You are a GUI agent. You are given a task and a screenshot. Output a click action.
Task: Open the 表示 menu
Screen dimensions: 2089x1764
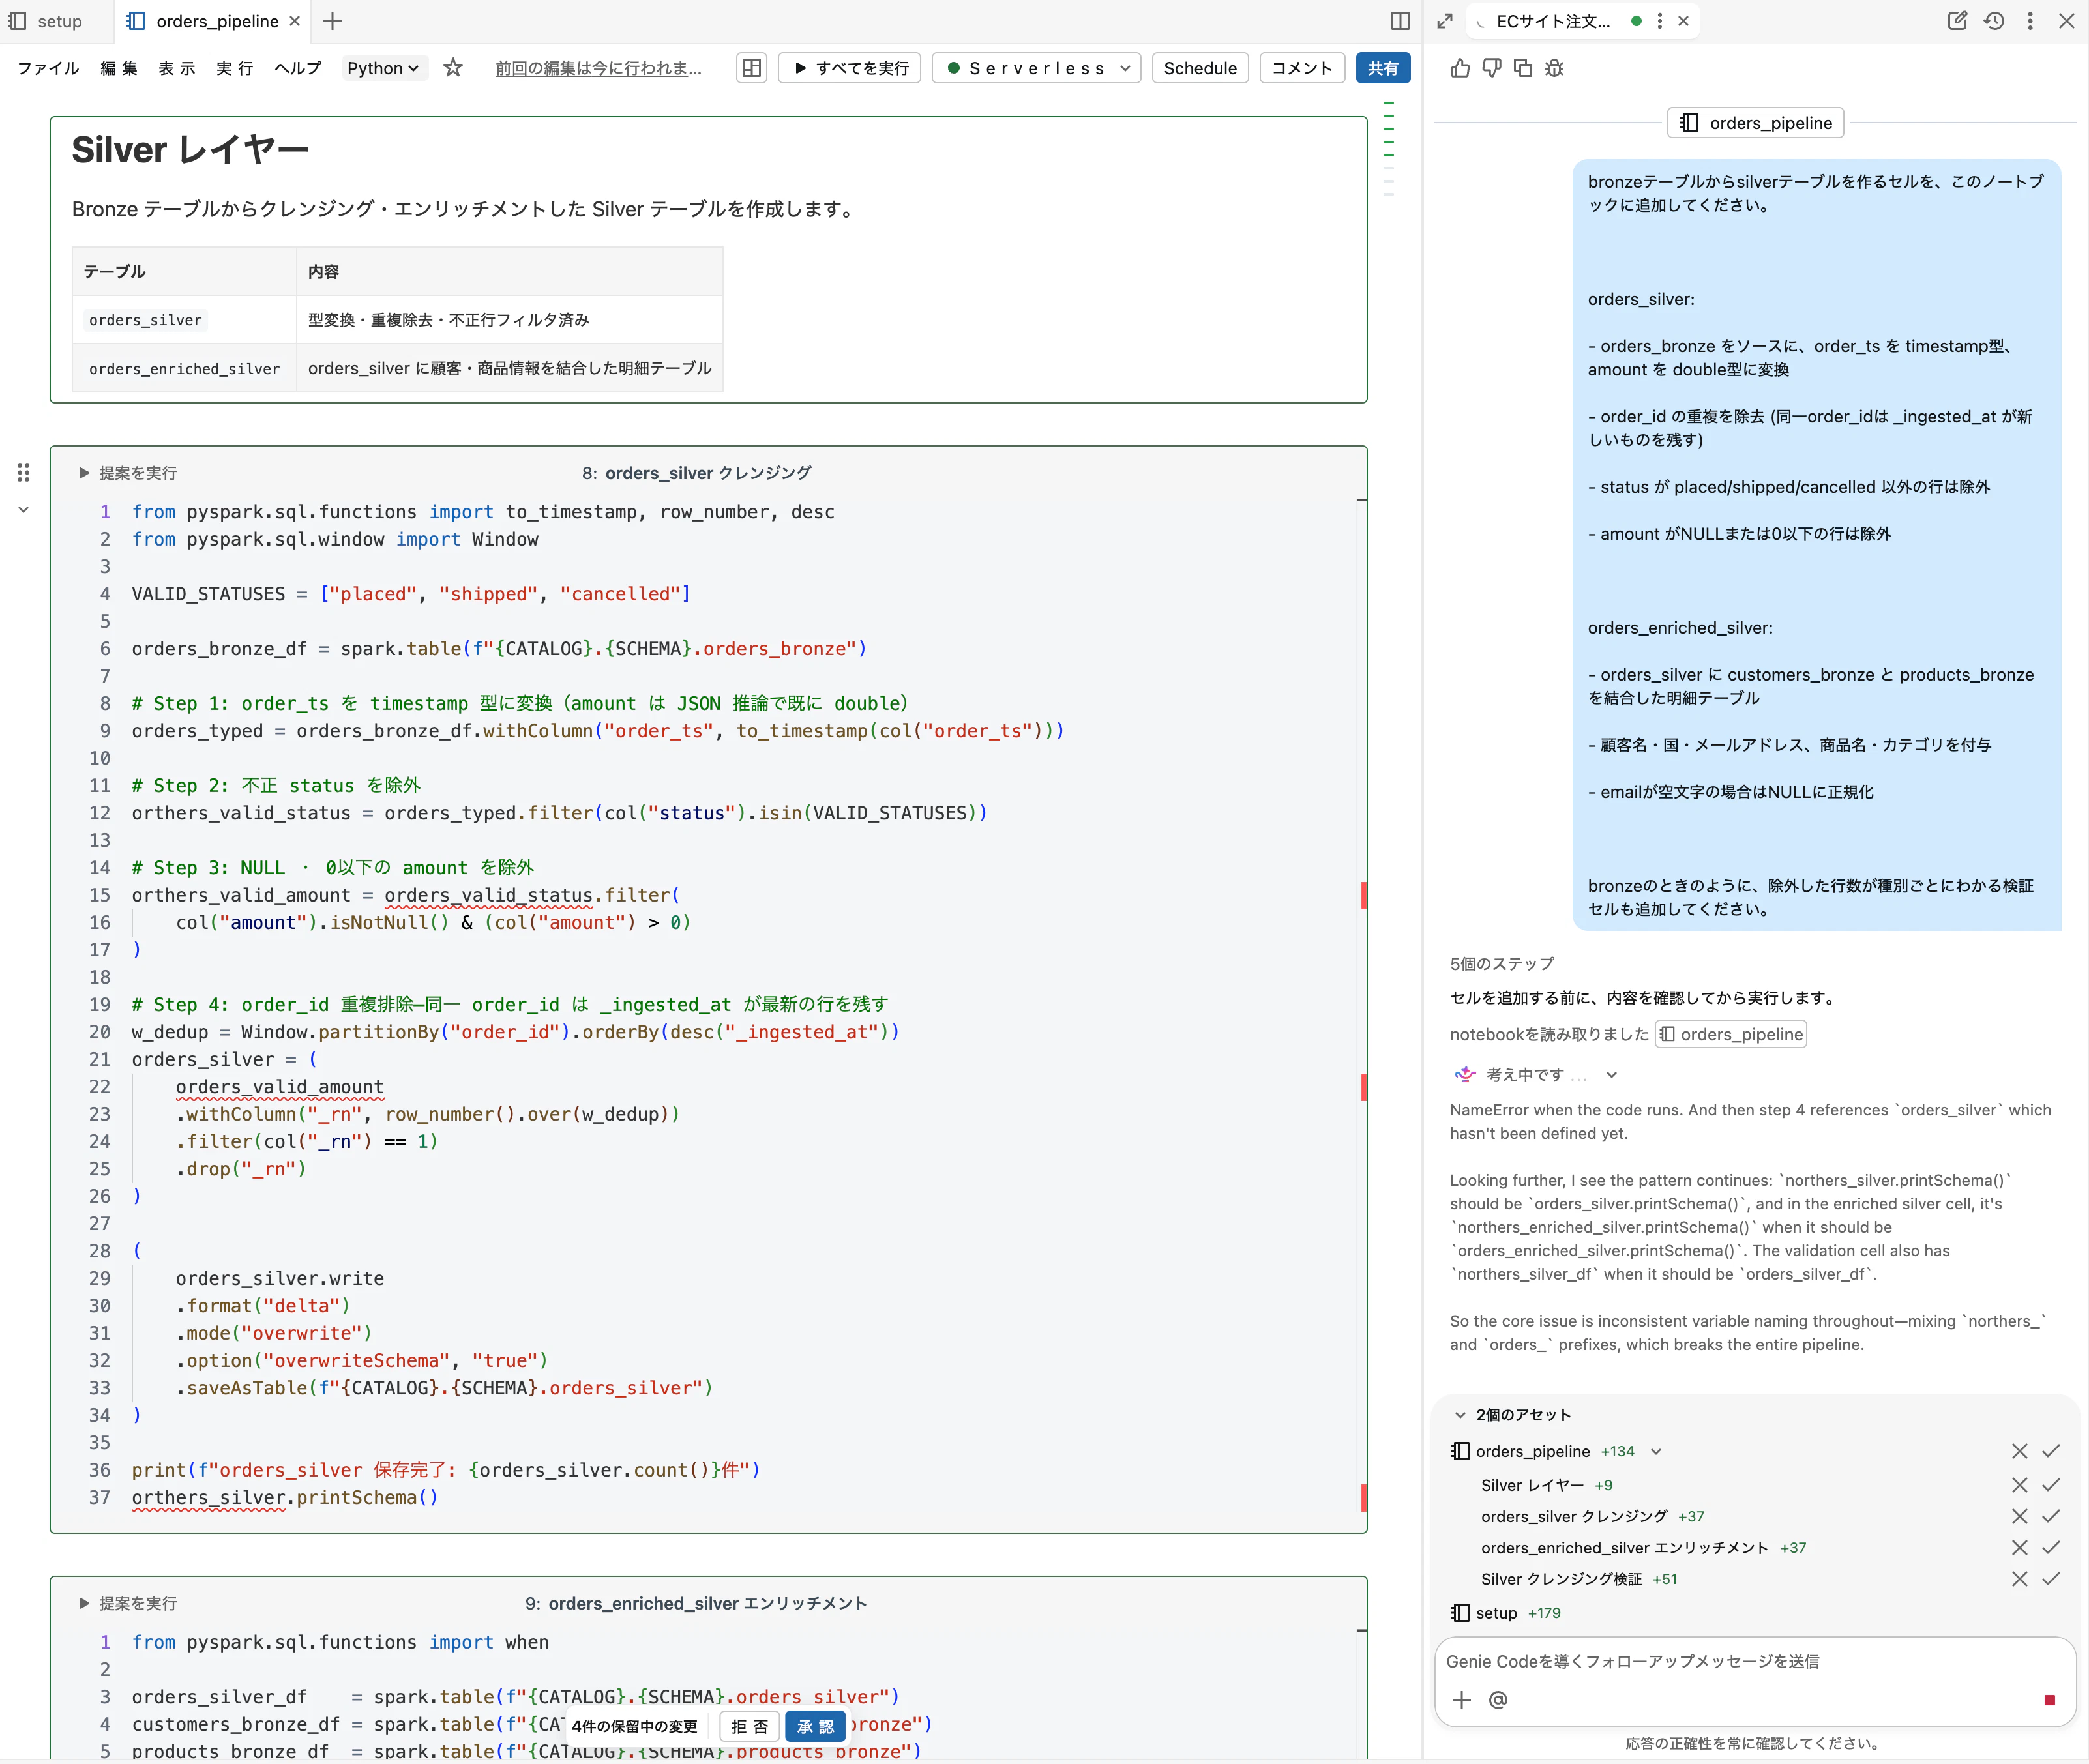point(177,68)
